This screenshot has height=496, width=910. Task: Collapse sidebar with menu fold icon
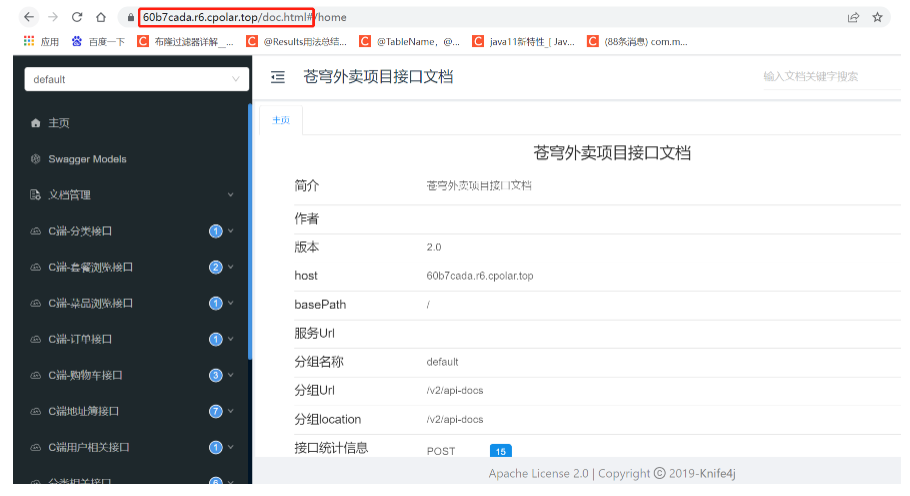pos(278,77)
